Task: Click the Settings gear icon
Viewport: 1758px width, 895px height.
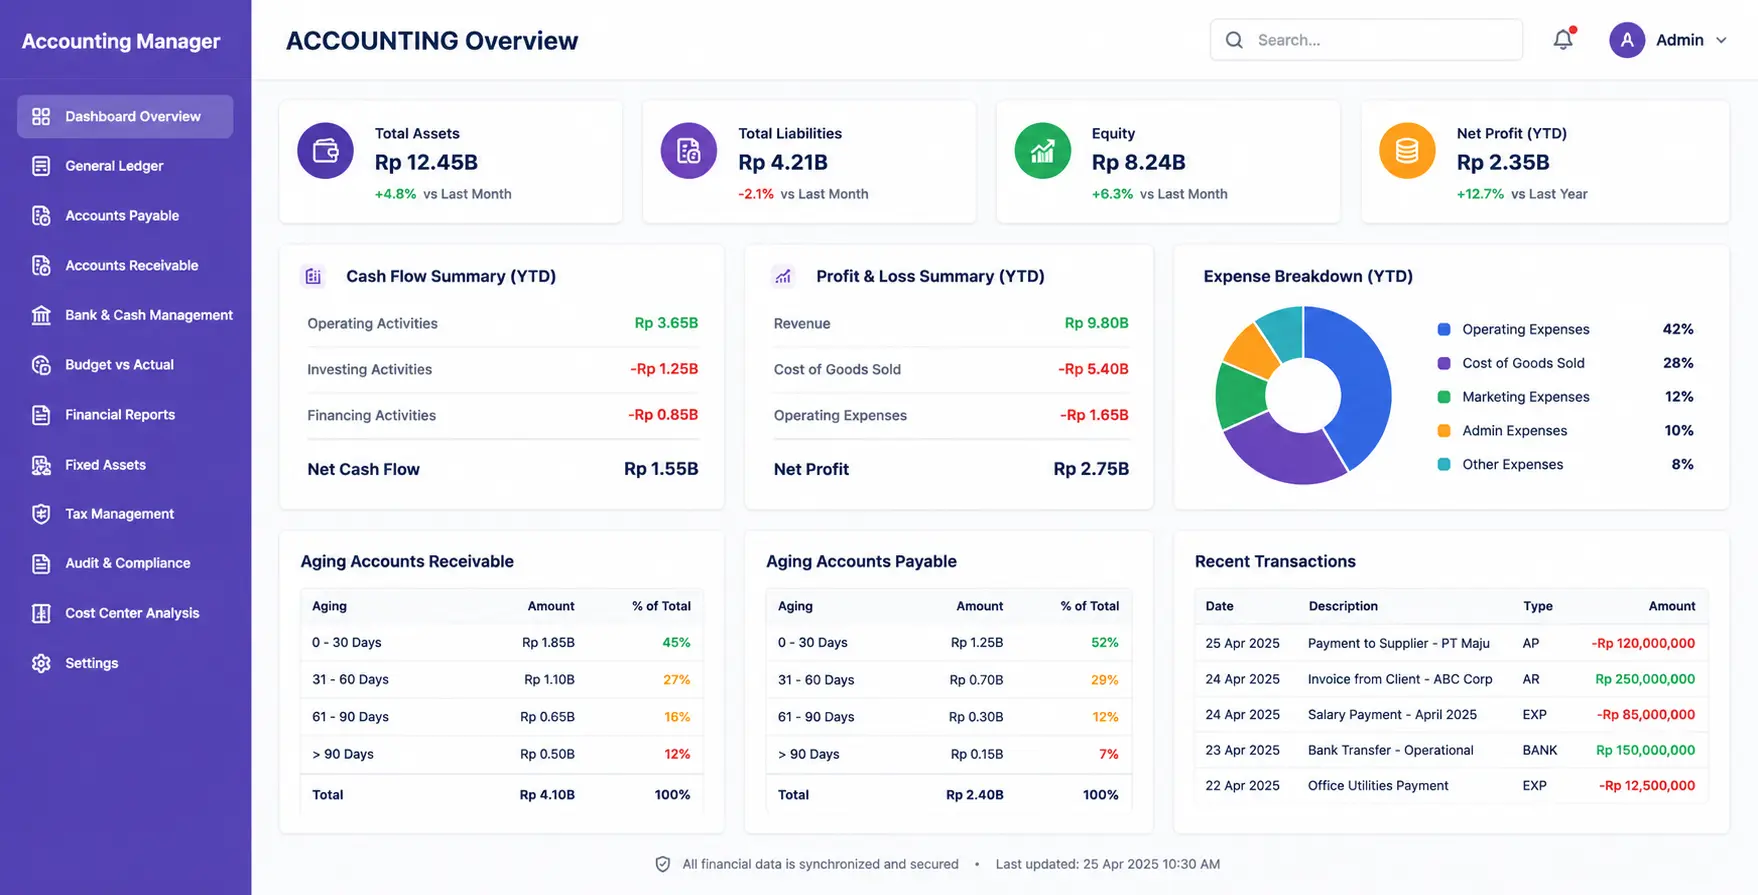Action: (x=41, y=663)
